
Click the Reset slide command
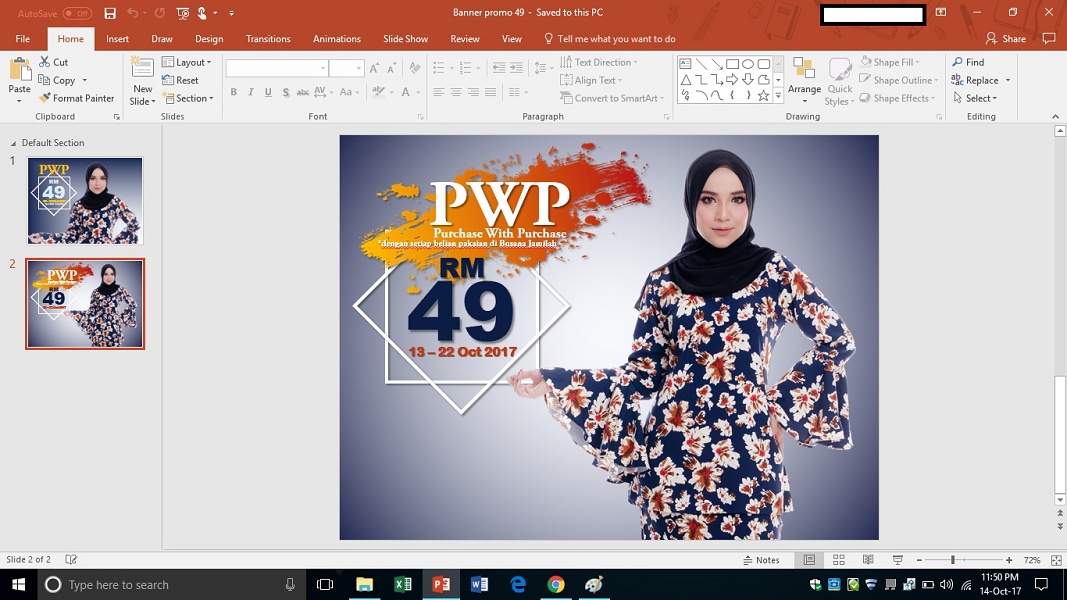(180, 80)
